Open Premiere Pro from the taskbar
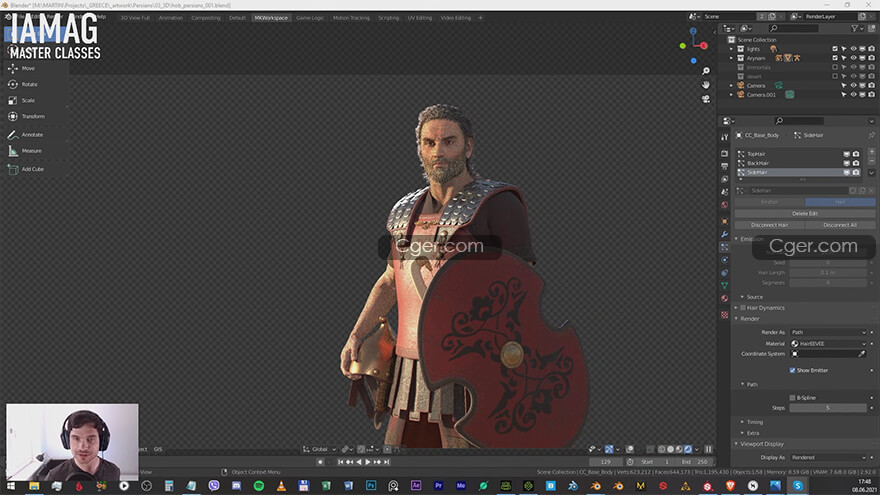 coord(438,485)
